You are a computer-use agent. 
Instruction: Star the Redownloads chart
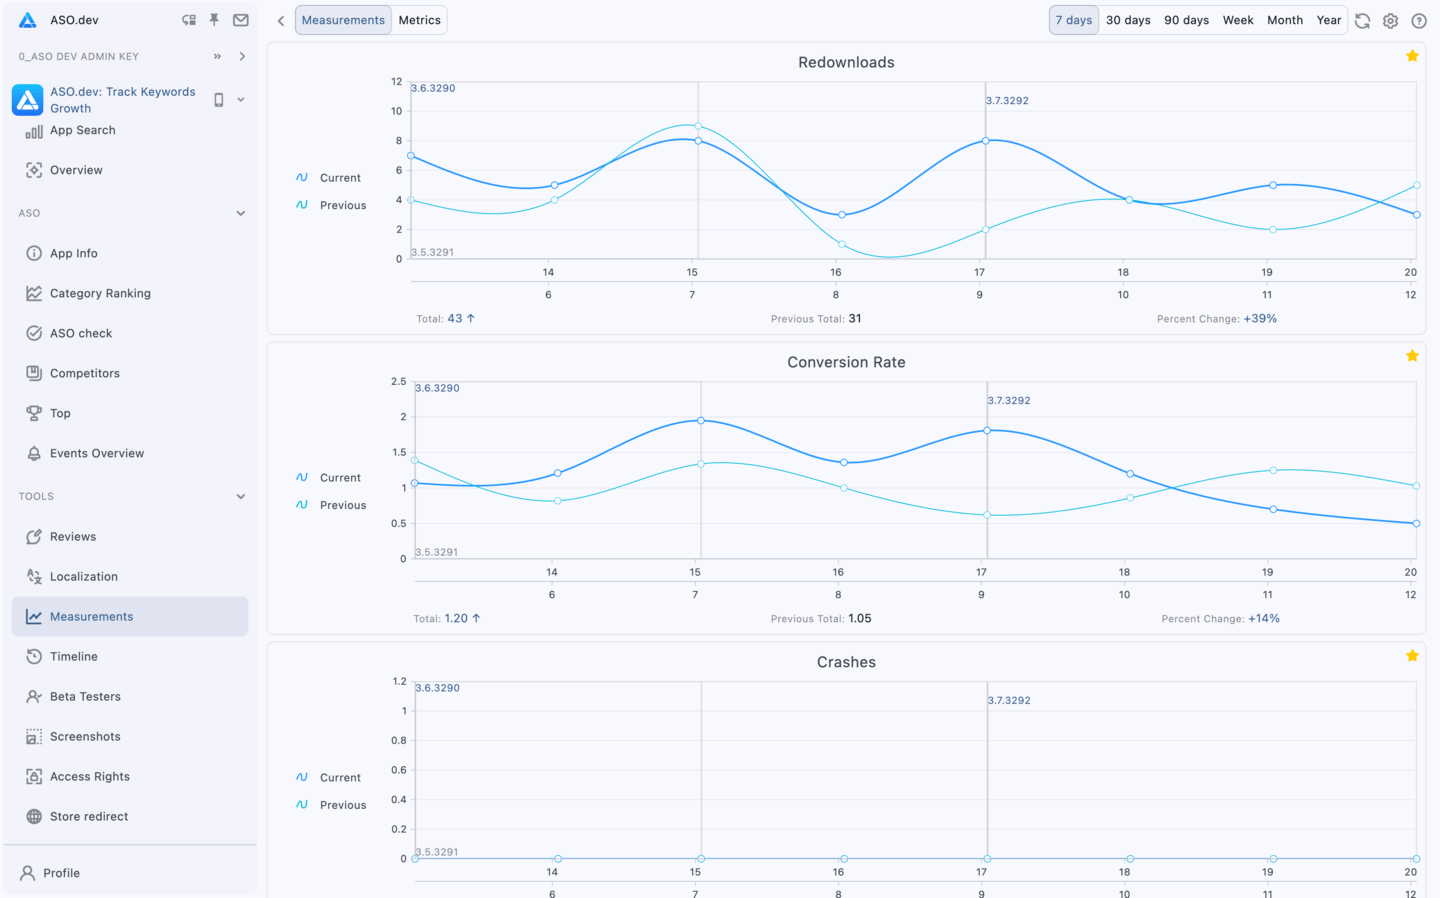(1412, 56)
